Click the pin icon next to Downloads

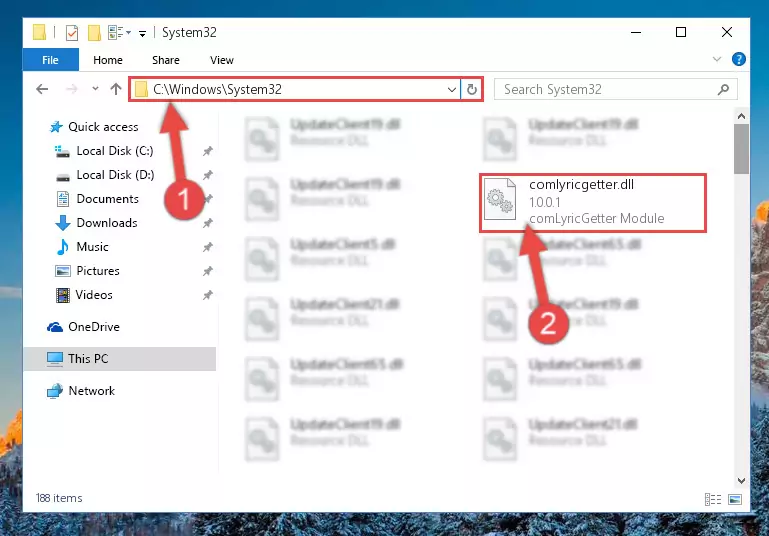tap(207, 223)
